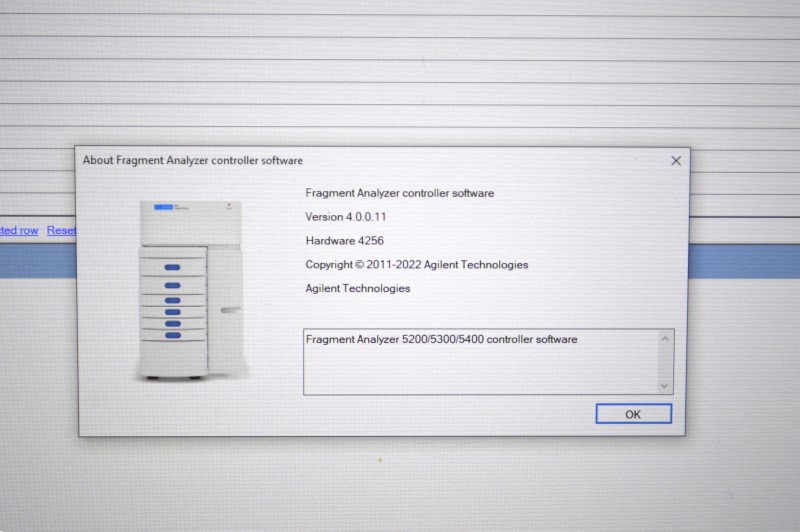Click the scroll up arrow in description box
The width and height of the screenshot is (800, 532).
pyautogui.click(x=665, y=339)
